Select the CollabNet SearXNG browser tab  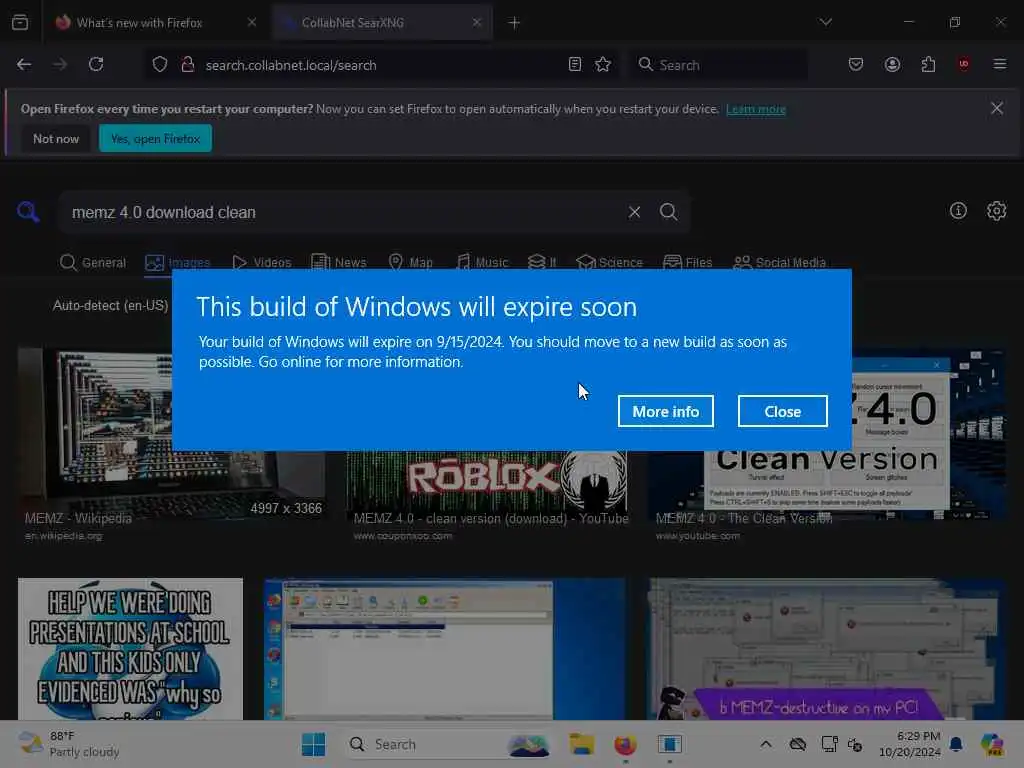point(381,22)
